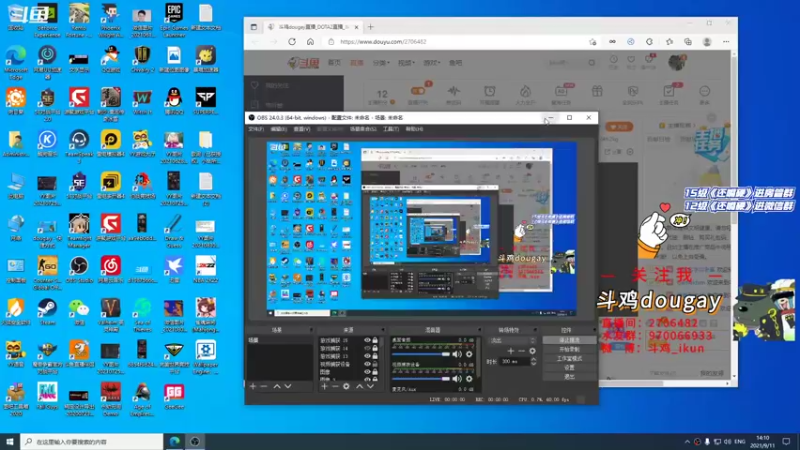The height and width of the screenshot is (450, 800).
Task: Go to Edge home page icon
Action: [310, 42]
